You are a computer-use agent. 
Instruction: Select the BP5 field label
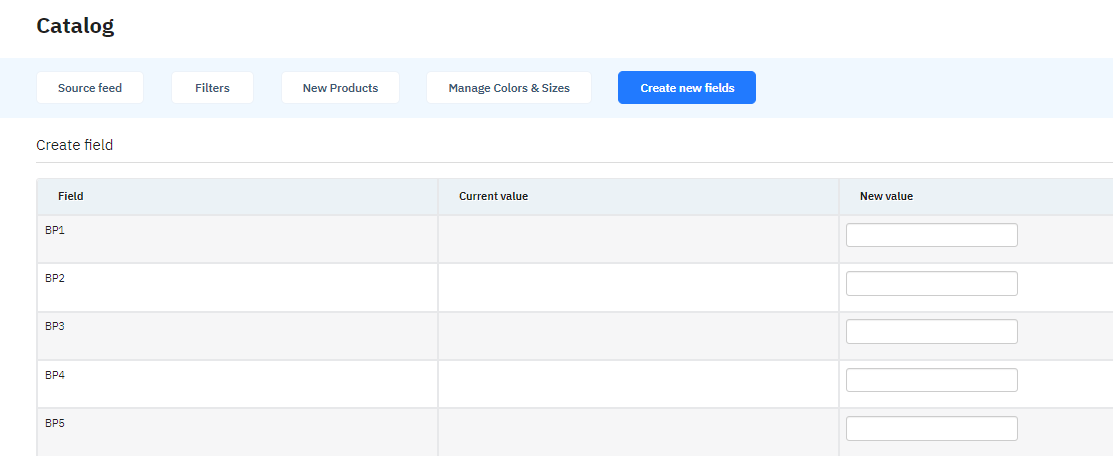point(55,423)
